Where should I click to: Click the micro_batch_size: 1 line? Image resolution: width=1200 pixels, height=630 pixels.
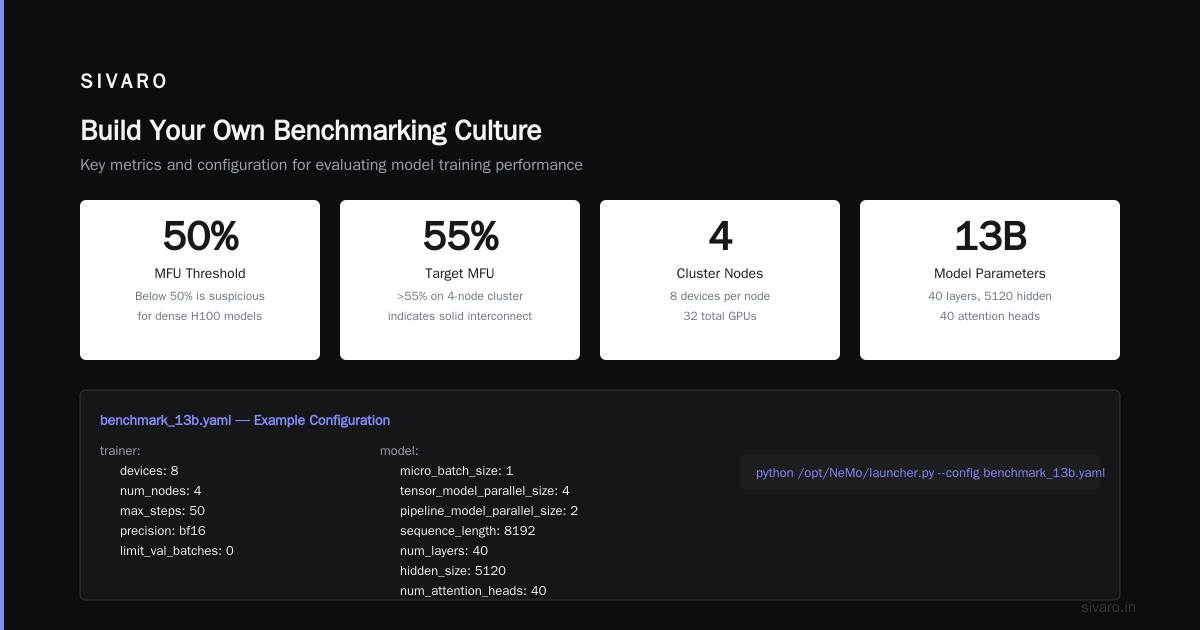[x=457, y=471]
